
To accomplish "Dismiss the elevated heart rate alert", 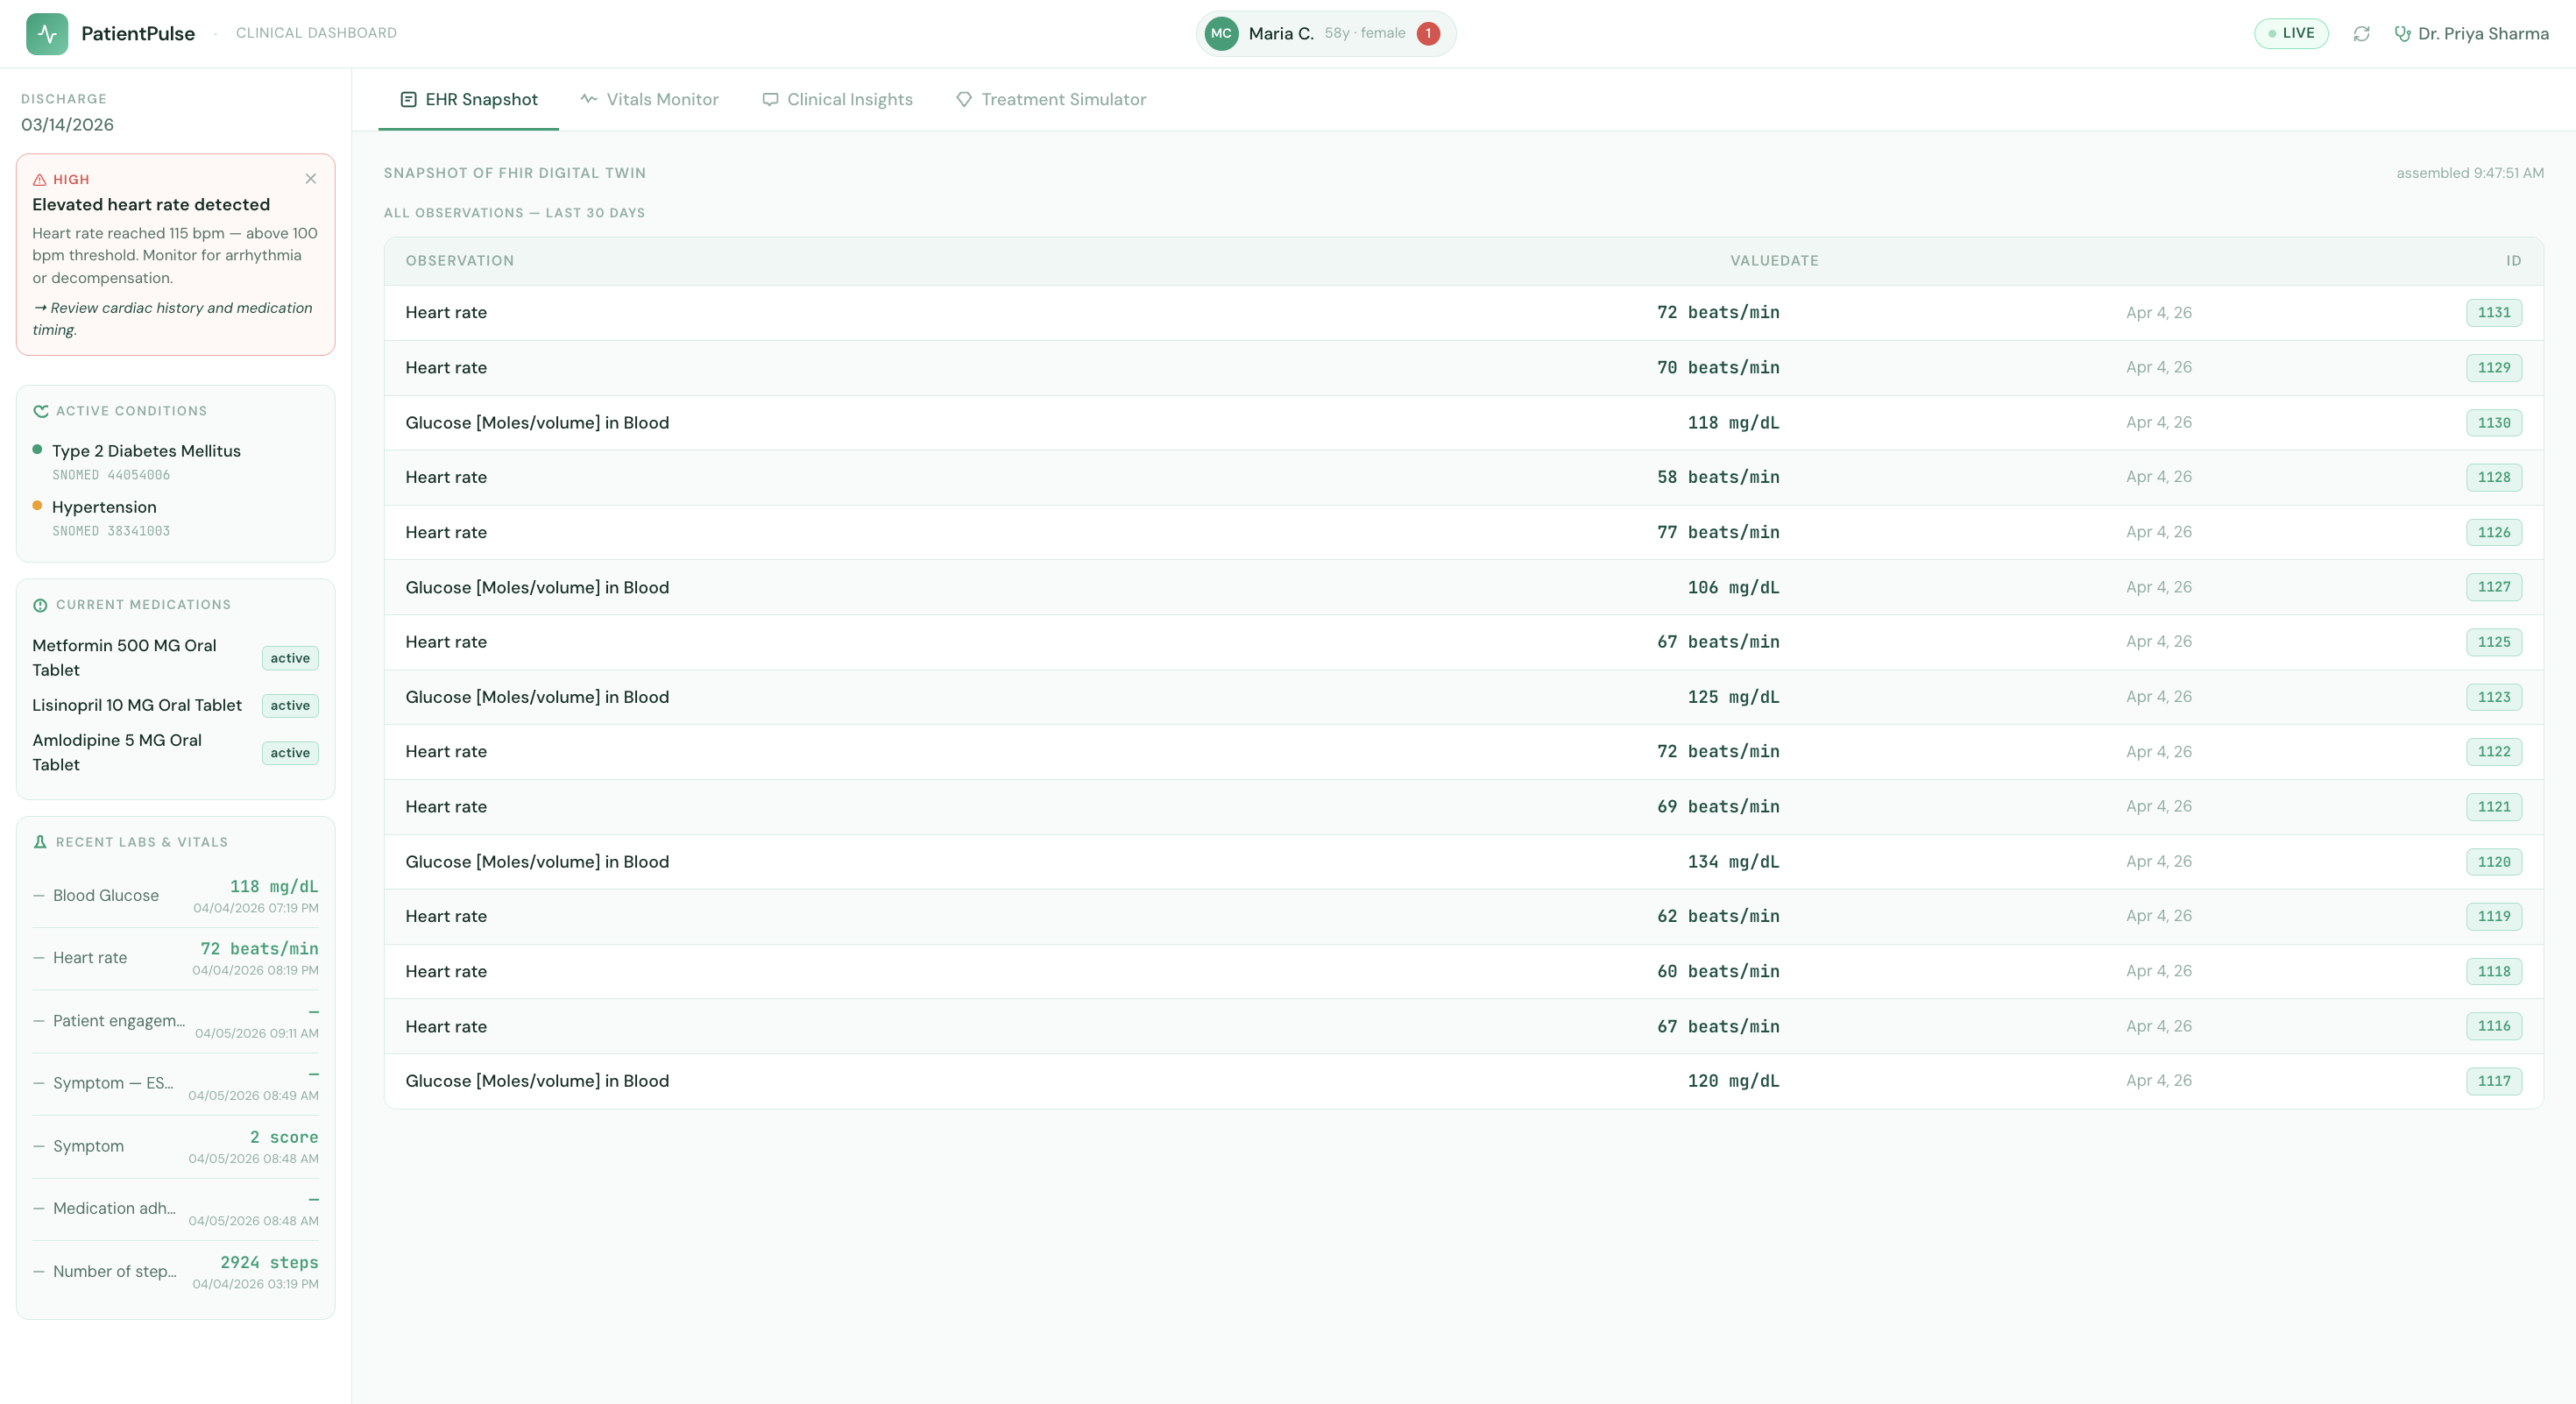I will [x=310, y=179].
